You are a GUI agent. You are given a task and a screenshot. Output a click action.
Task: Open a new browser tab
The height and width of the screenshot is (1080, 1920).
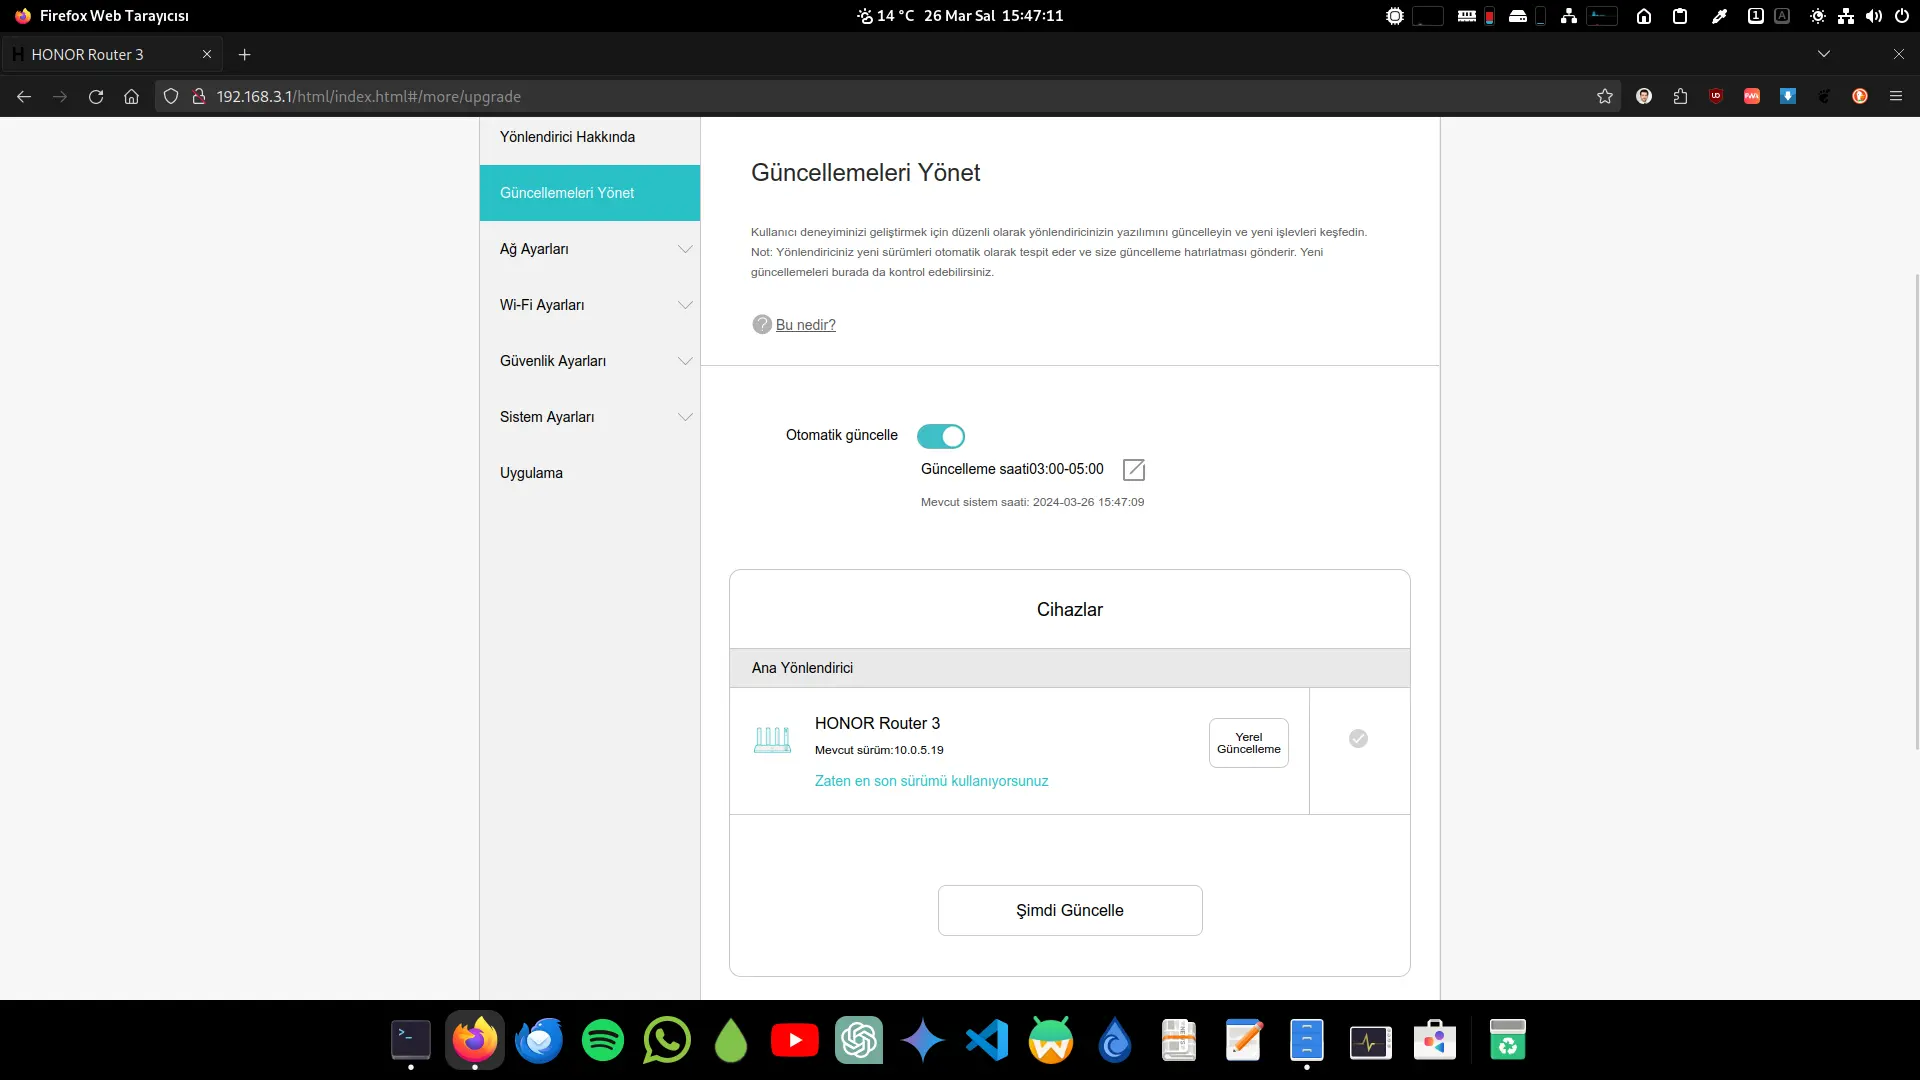(245, 54)
